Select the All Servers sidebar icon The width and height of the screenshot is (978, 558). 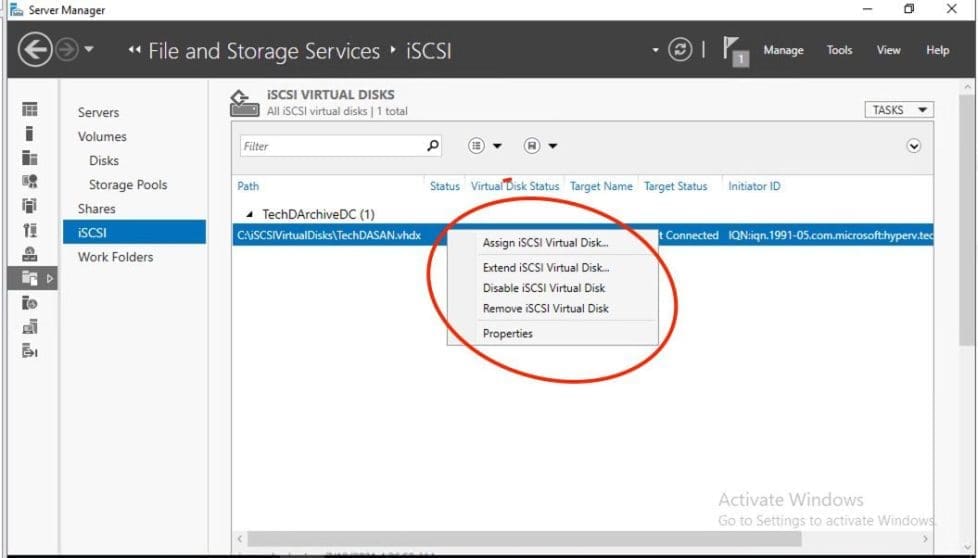point(30,157)
